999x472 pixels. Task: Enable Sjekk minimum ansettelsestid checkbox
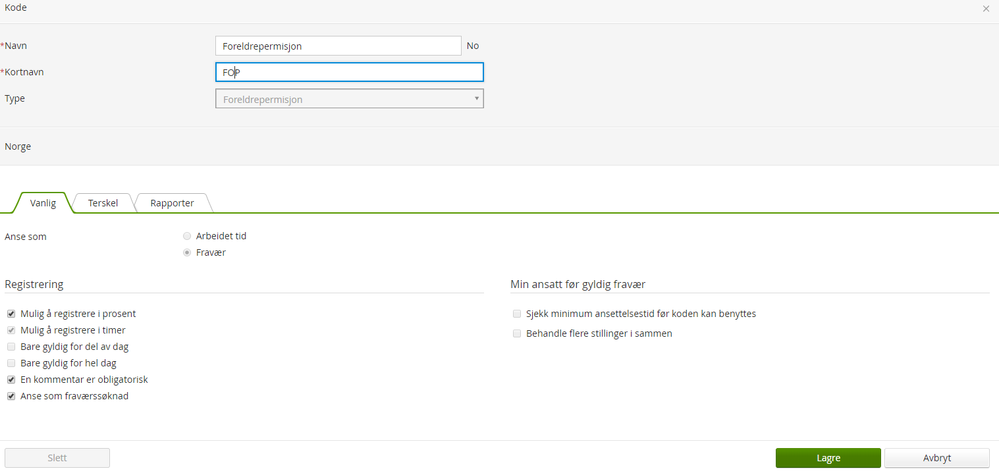[517, 314]
